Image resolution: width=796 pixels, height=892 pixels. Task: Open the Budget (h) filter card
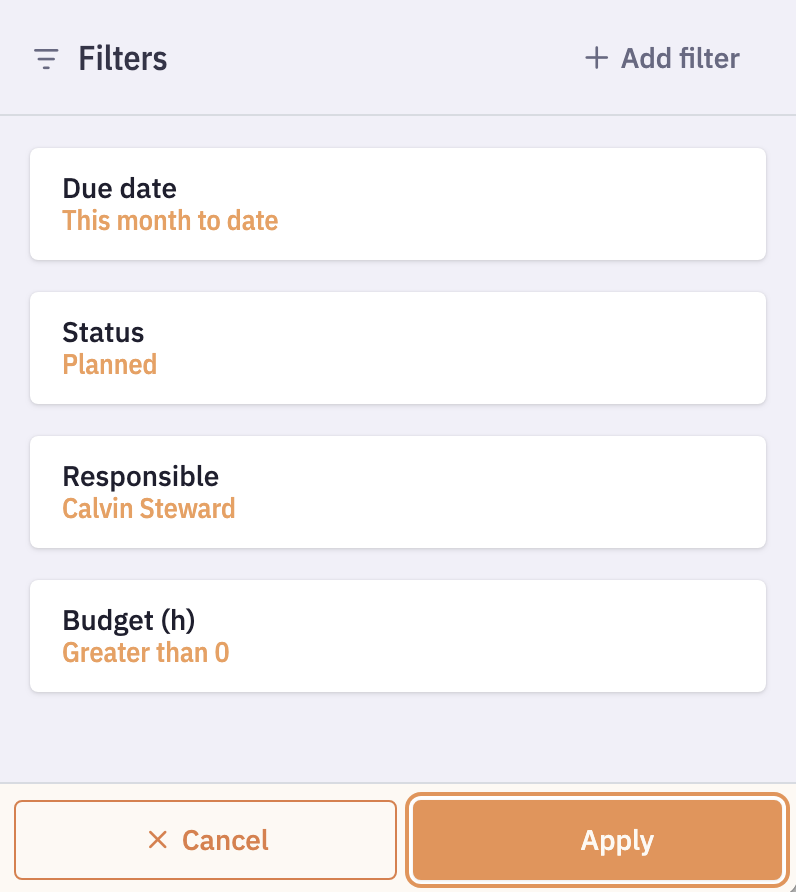pos(398,636)
